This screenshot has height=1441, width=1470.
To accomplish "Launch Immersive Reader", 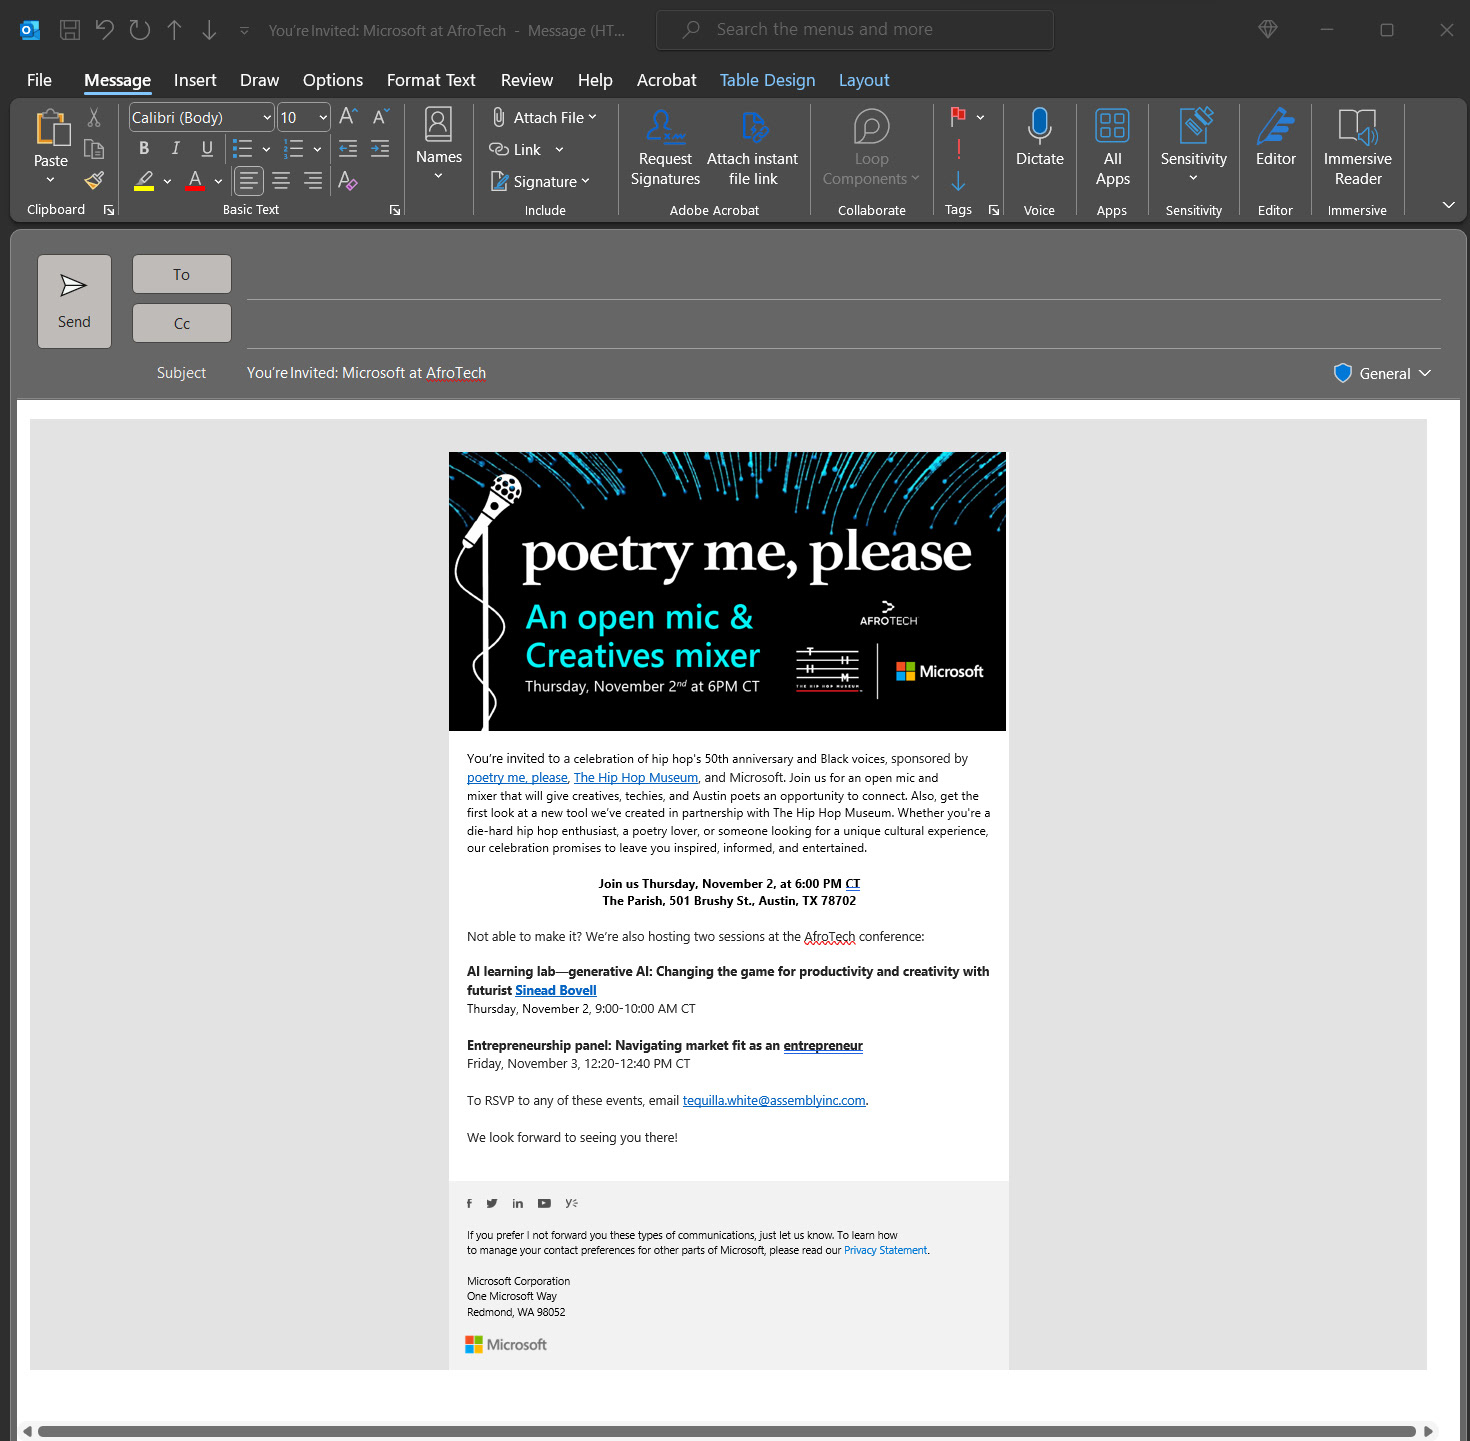I will click(1358, 148).
